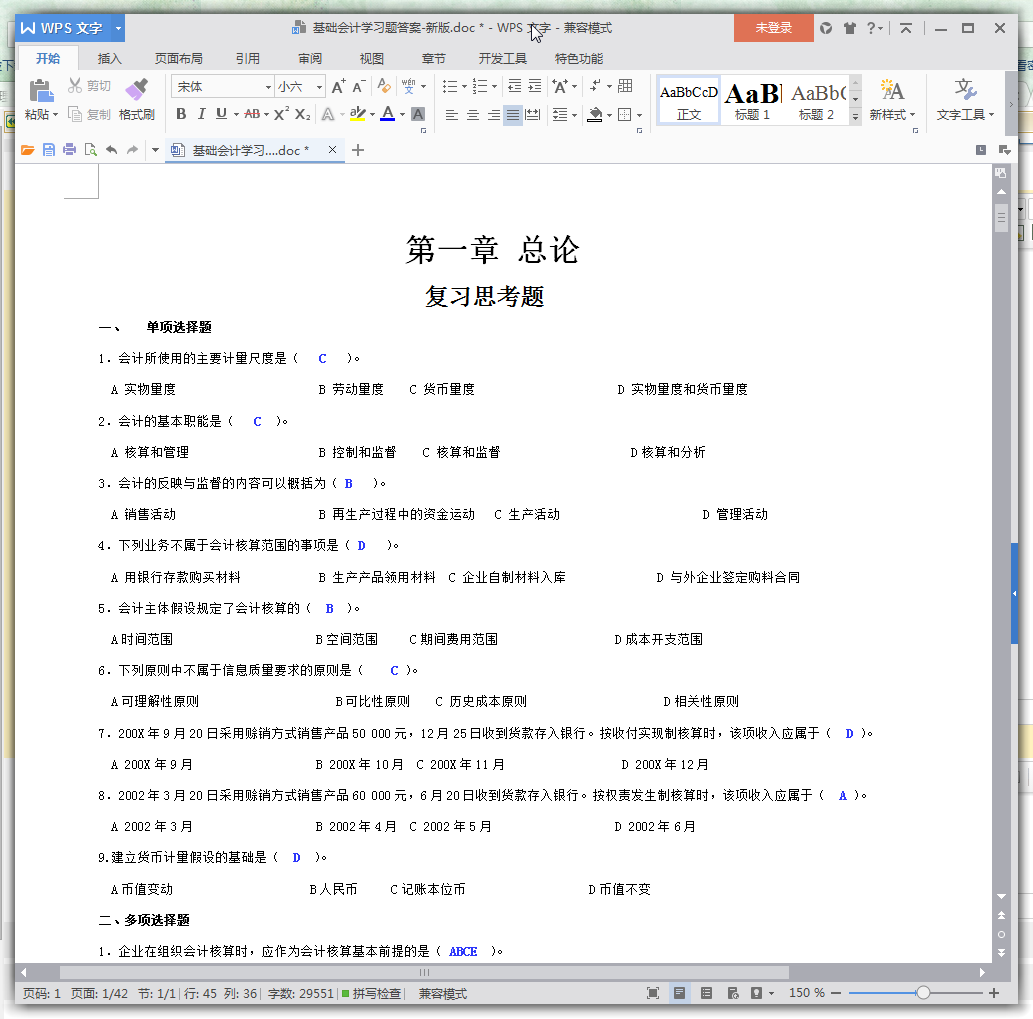Click the clear formatting eraser icon
The image size is (1033, 1019).
pos(383,86)
